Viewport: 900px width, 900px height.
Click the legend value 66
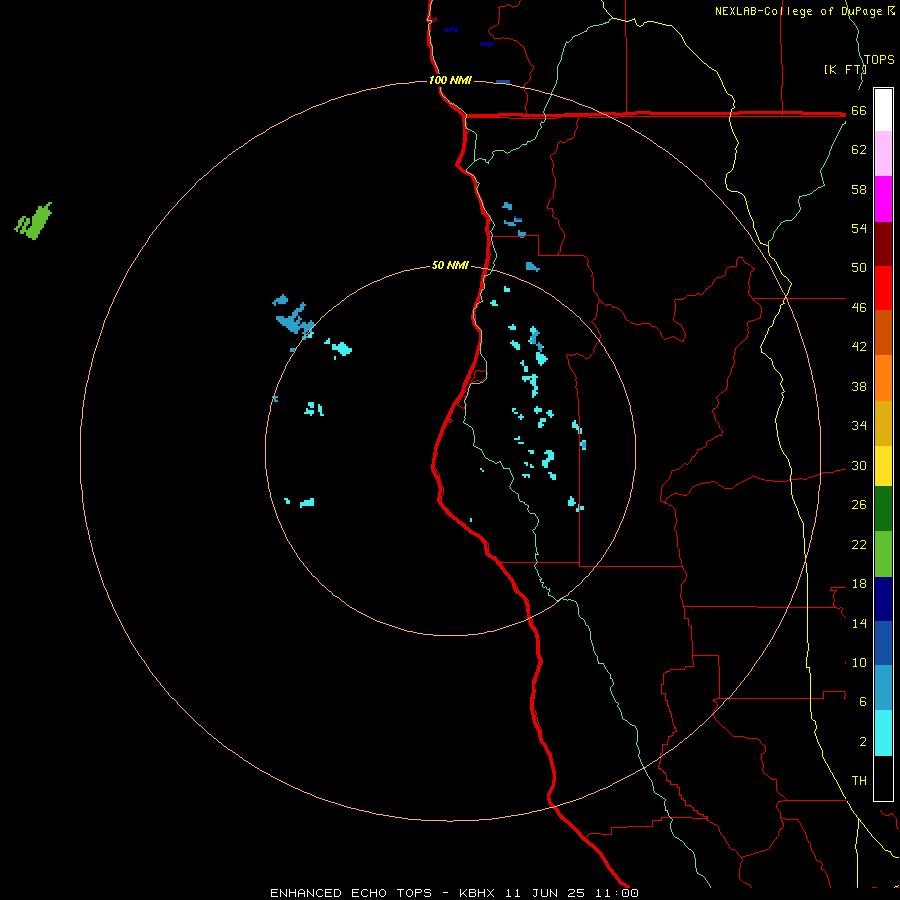859,110
